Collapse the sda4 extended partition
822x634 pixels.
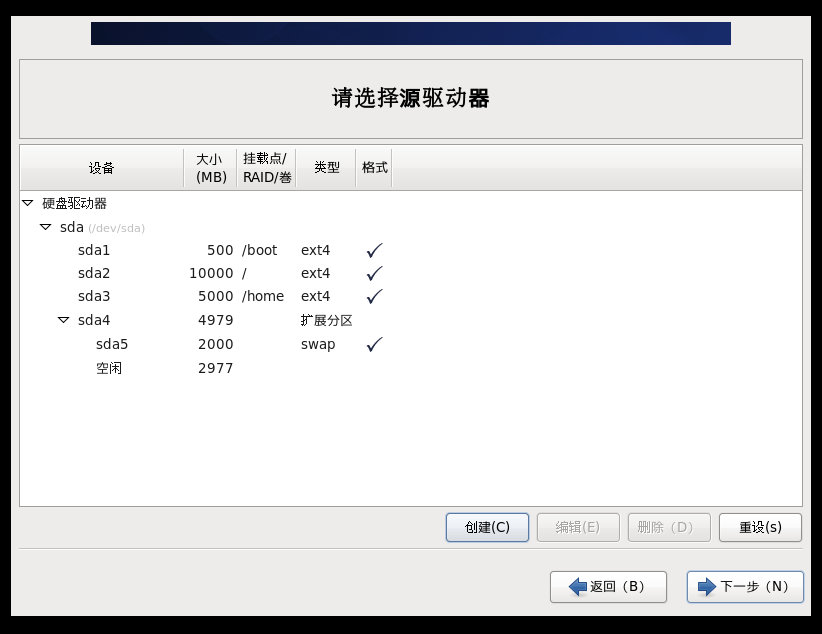coord(63,320)
